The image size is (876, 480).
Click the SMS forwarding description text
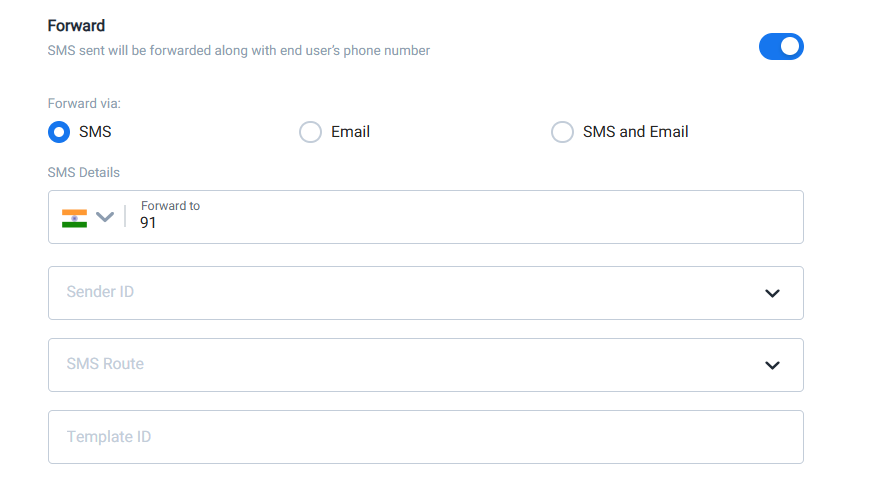pos(239,51)
